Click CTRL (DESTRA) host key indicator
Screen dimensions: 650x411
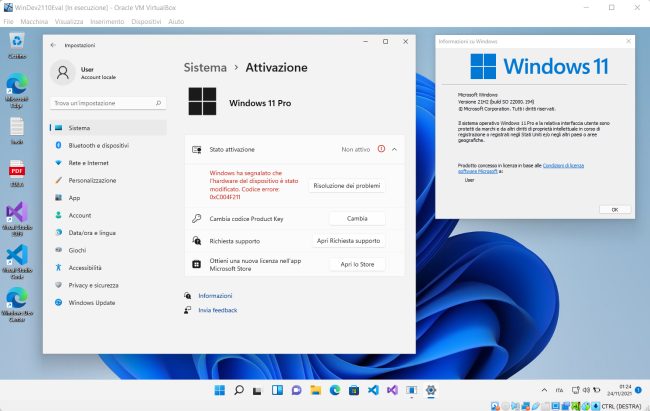click(x=621, y=406)
